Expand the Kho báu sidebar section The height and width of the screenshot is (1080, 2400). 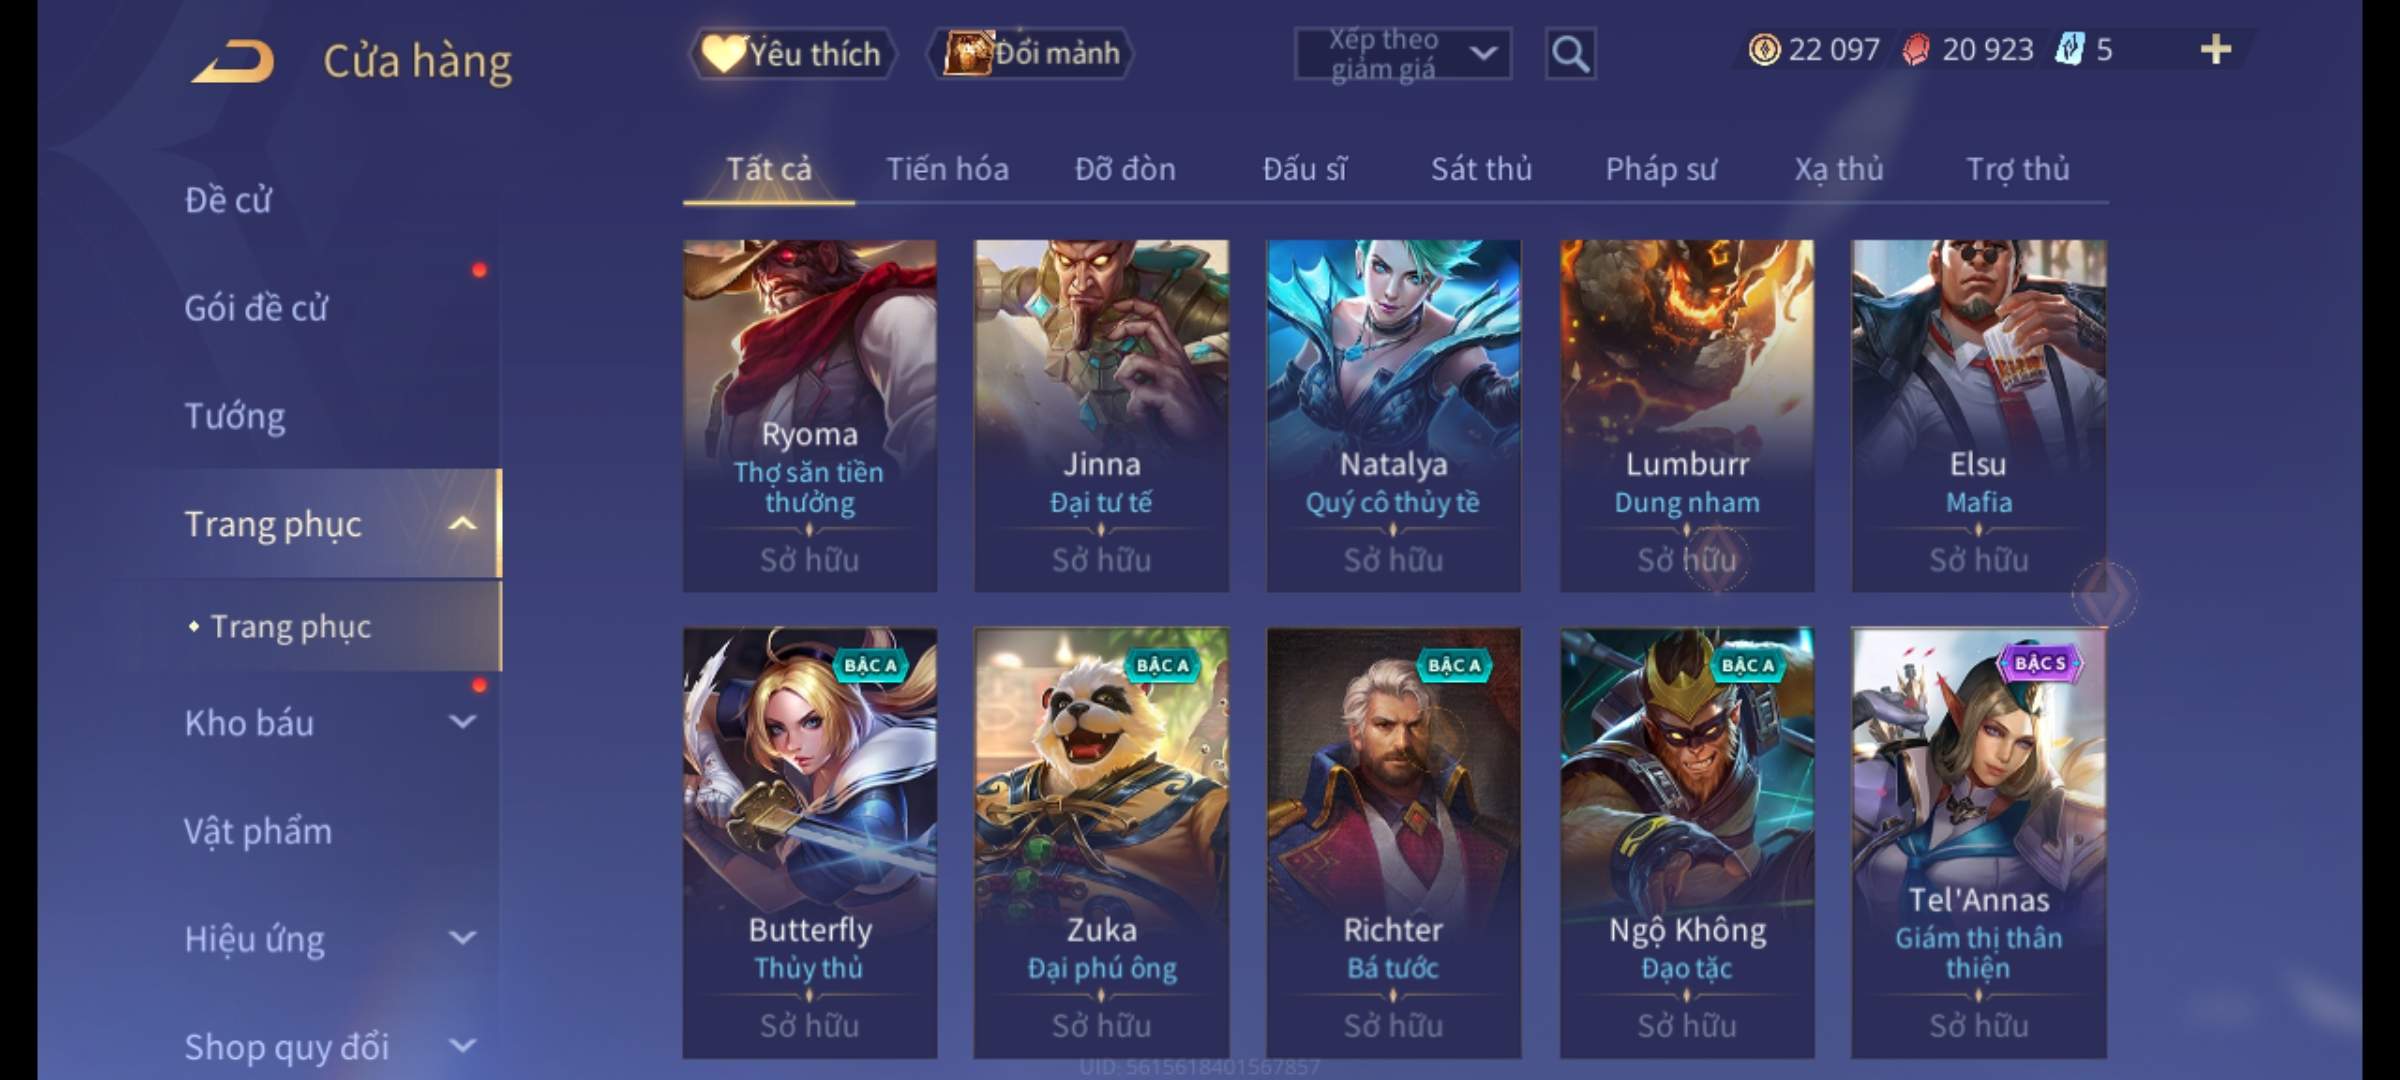coord(462,722)
